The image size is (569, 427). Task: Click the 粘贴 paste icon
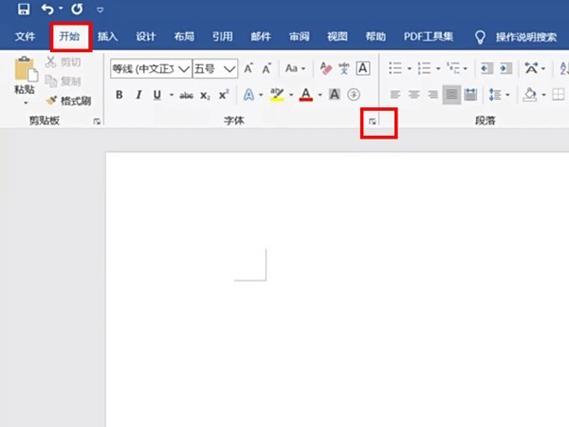25,69
